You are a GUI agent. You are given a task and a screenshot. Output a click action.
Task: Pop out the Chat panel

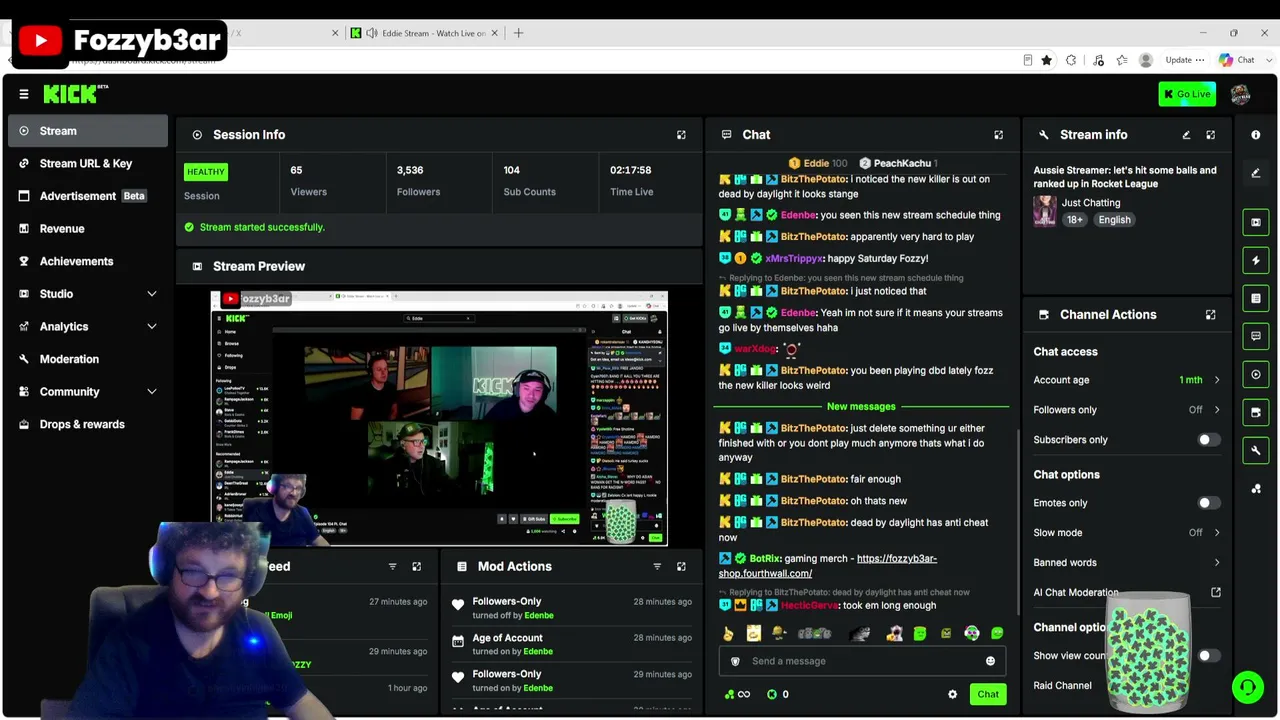click(x=998, y=135)
